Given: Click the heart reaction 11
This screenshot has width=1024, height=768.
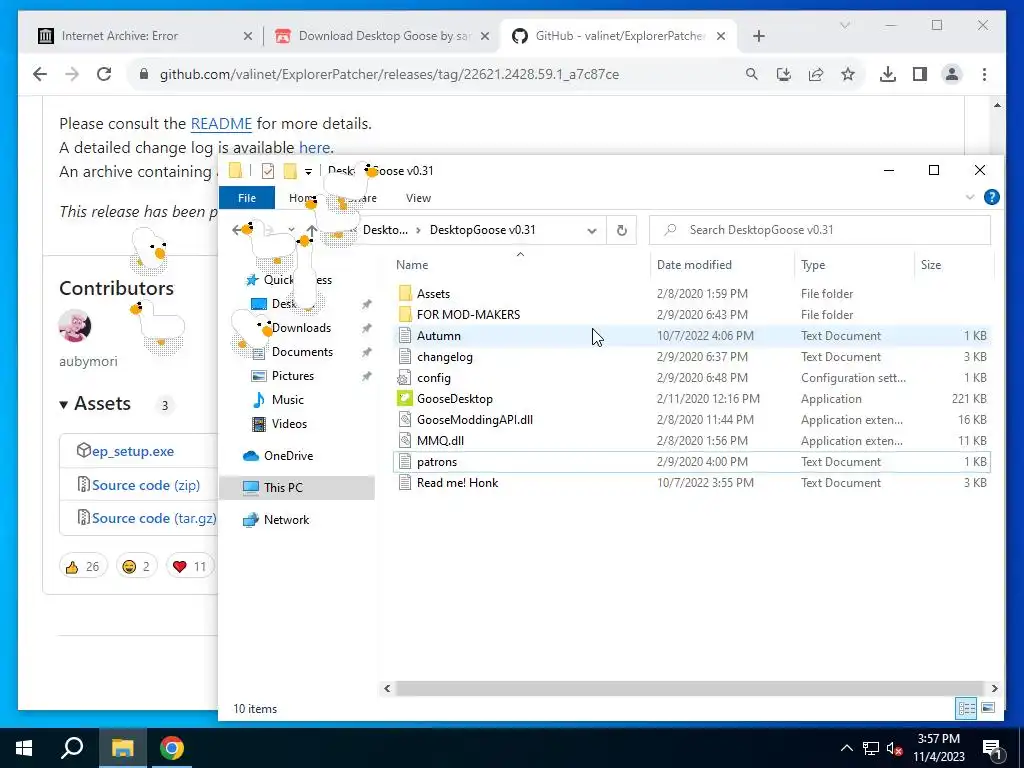Looking at the screenshot, I should point(189,566).
